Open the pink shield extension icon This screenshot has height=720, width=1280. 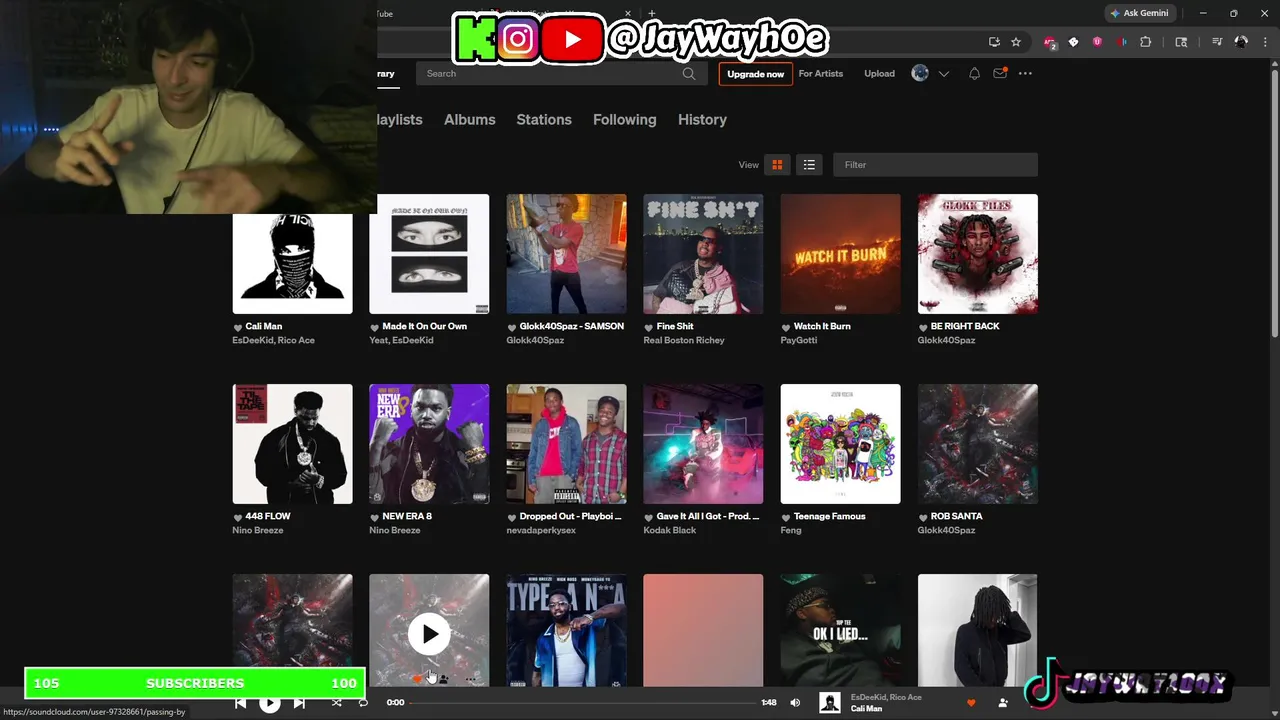pos(1097,42)
